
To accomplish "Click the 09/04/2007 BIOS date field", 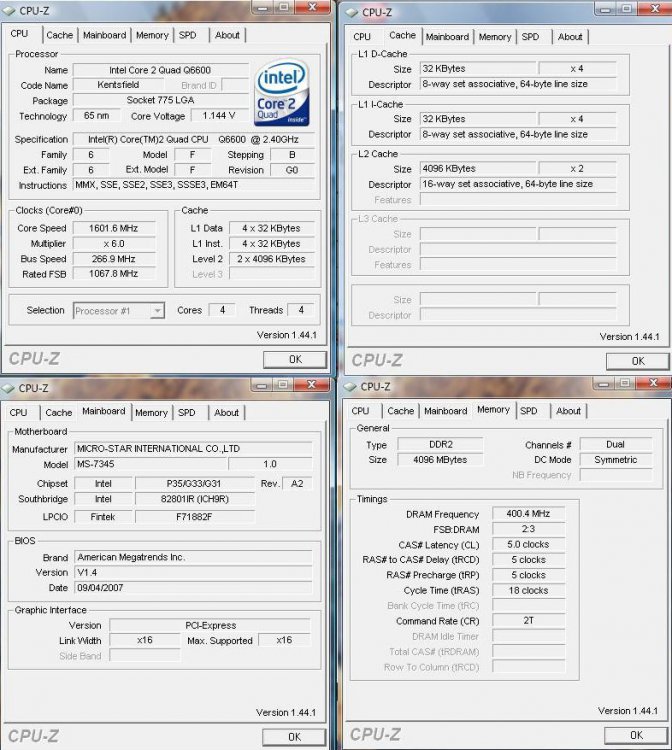I will click(193, 588).
